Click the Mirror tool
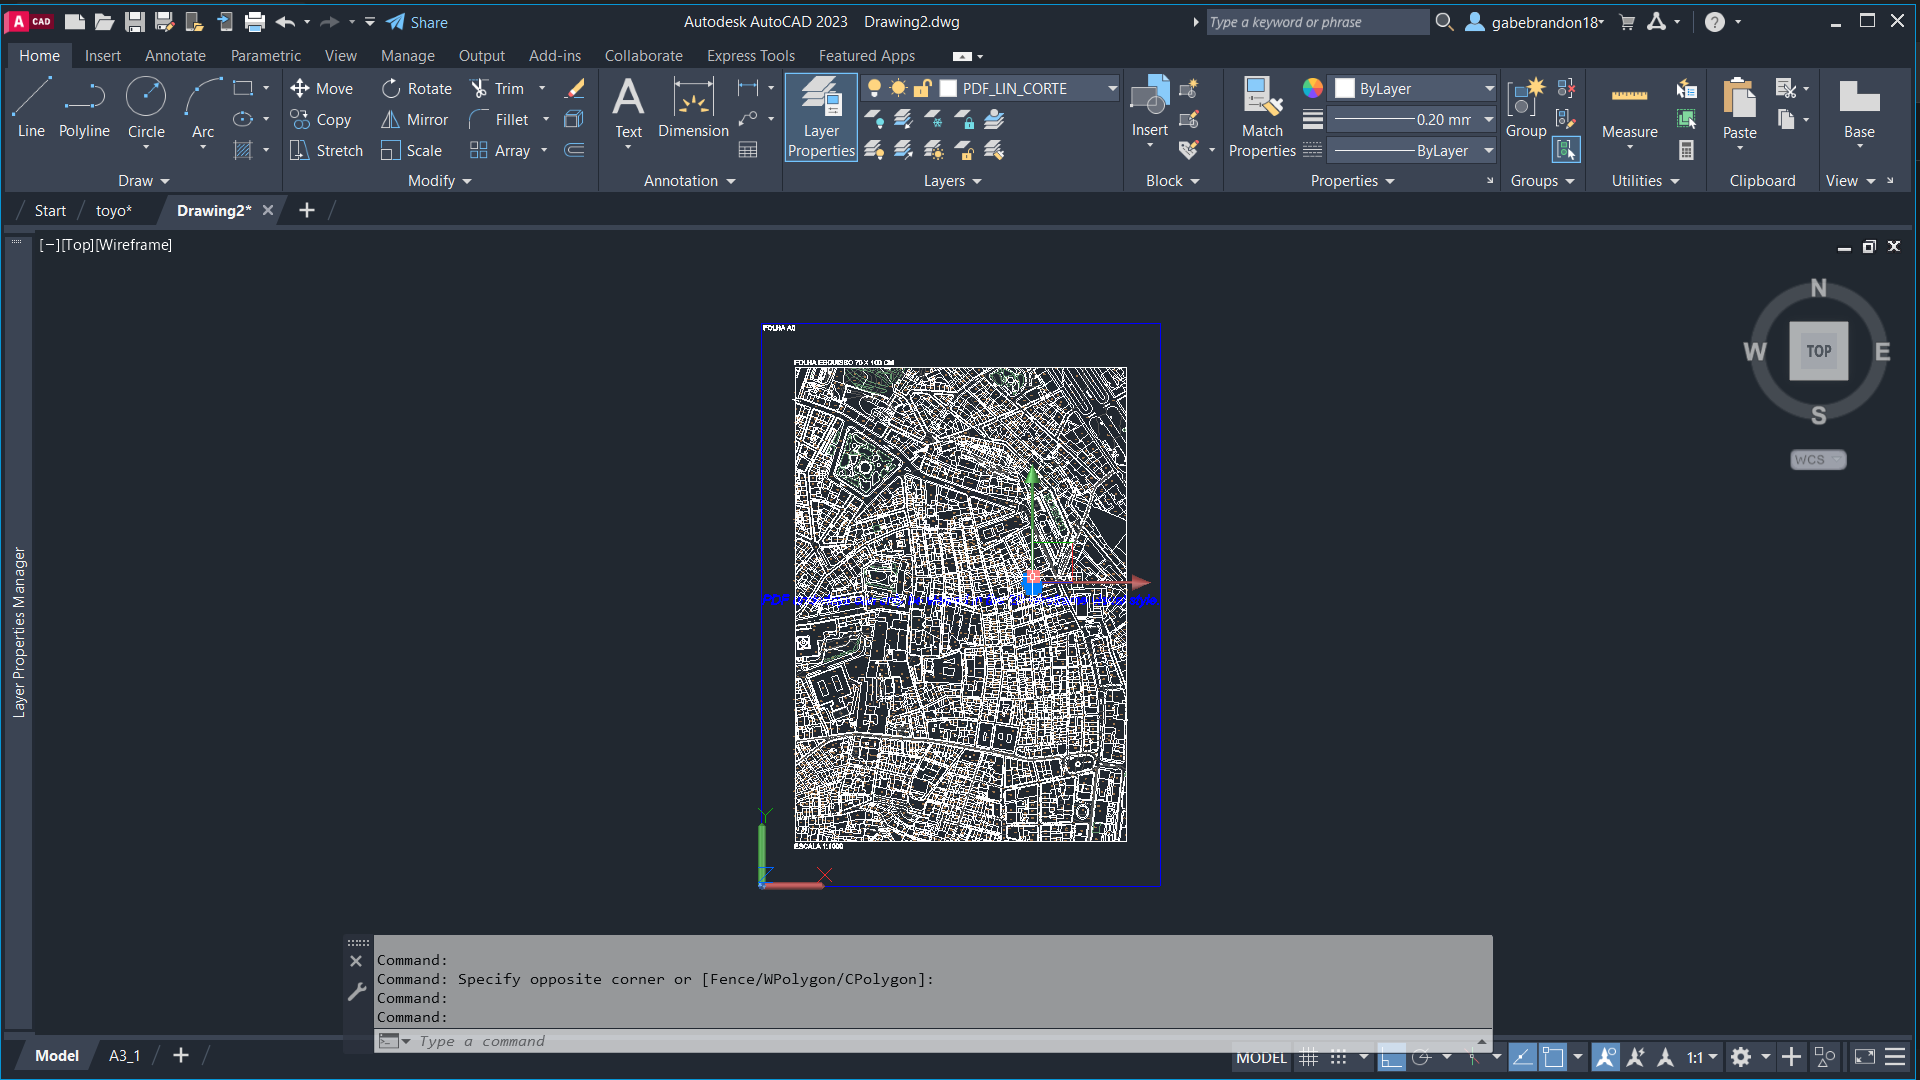 (x=415, y=120)
